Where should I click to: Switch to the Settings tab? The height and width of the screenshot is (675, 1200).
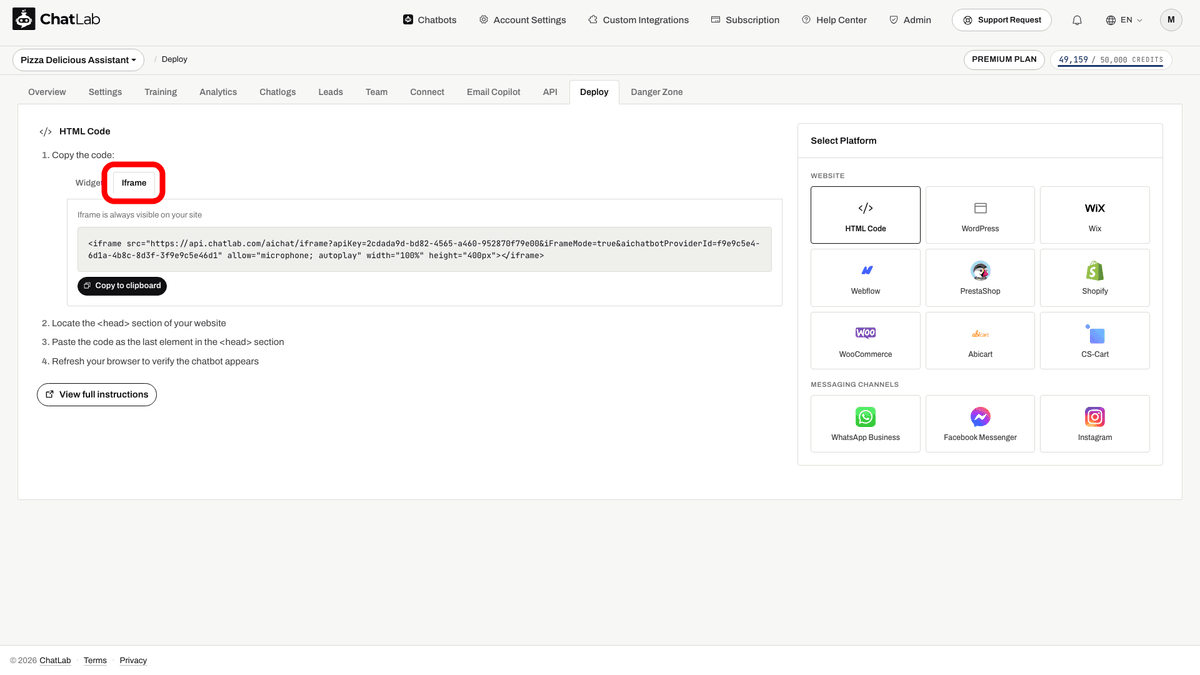tap(105, 92)
